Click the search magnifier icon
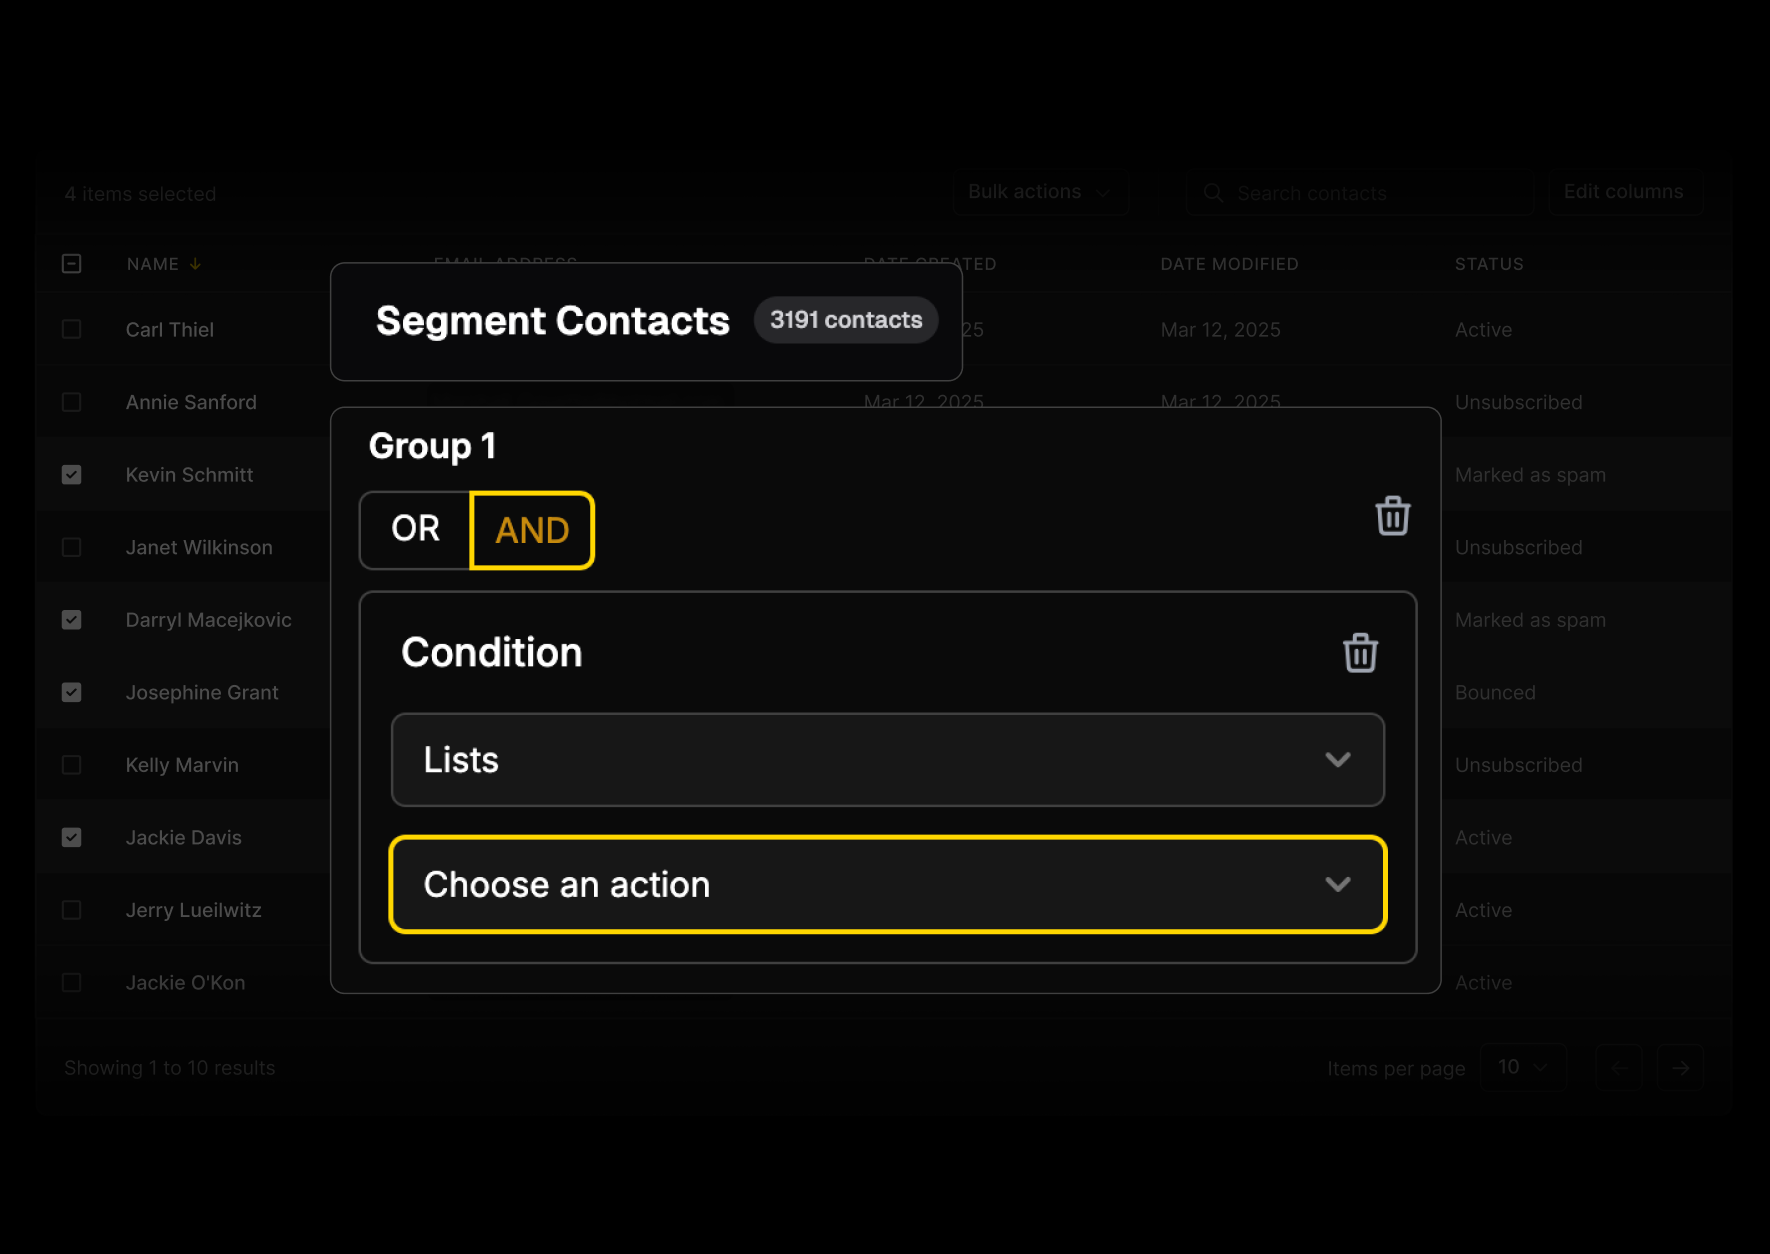This screenshot has width=1770, height=1254. pos(1213,193)
